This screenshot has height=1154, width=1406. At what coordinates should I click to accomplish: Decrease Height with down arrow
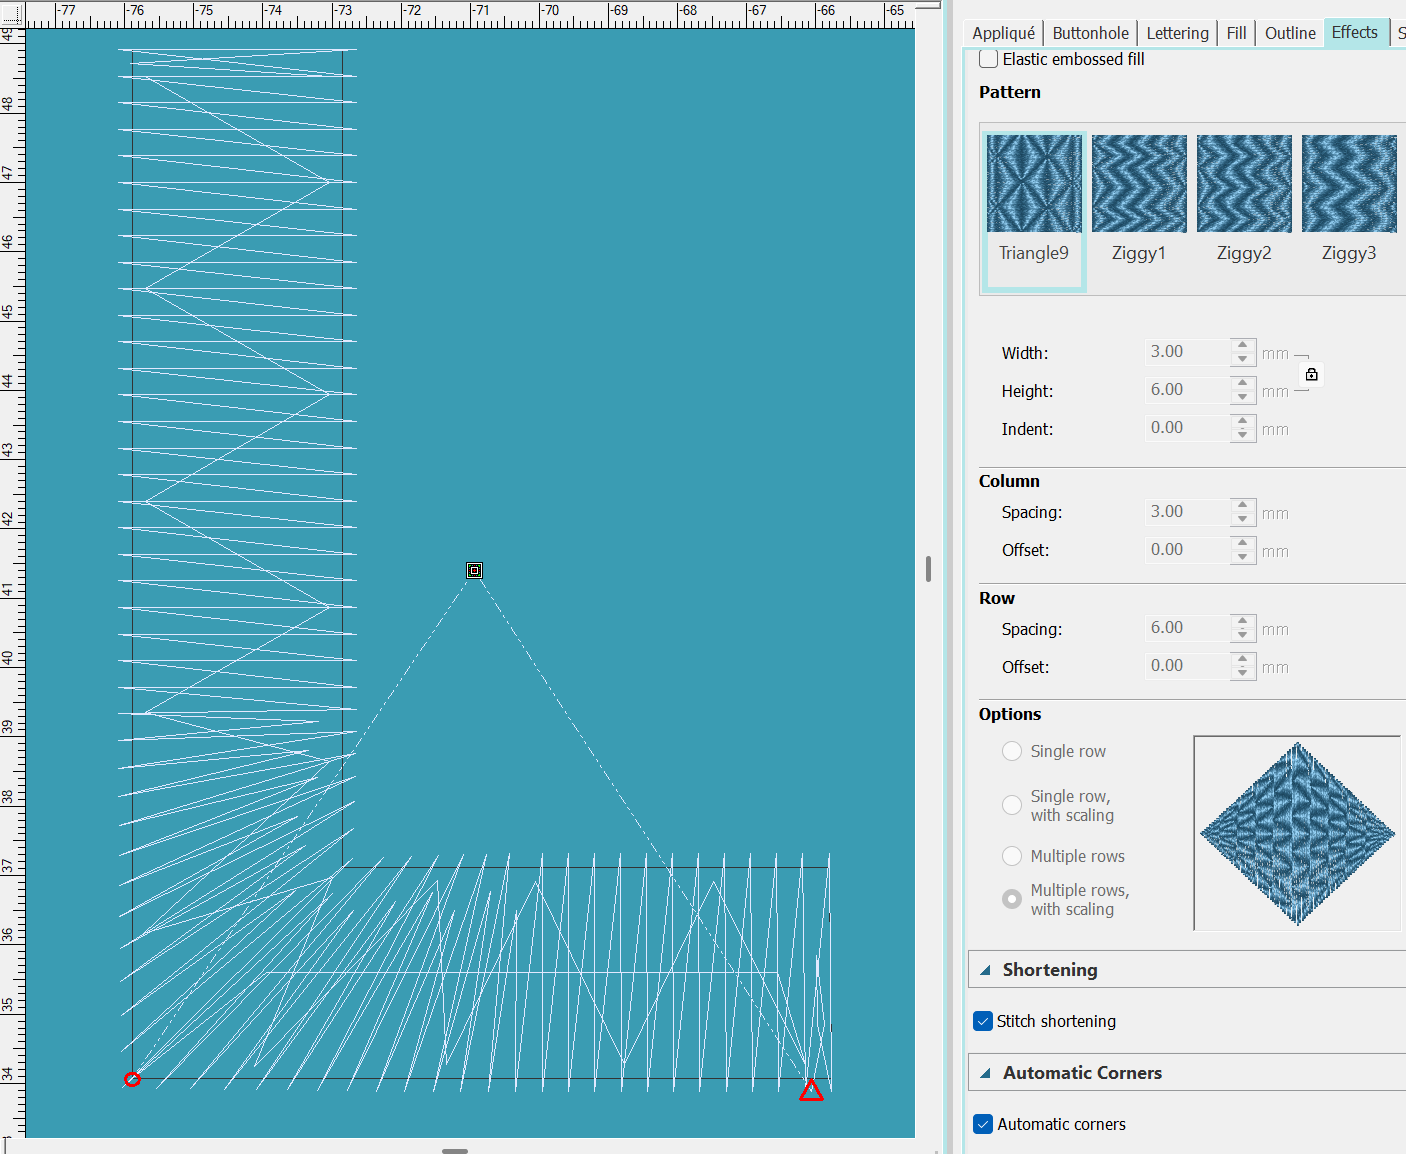[1243, 397]
